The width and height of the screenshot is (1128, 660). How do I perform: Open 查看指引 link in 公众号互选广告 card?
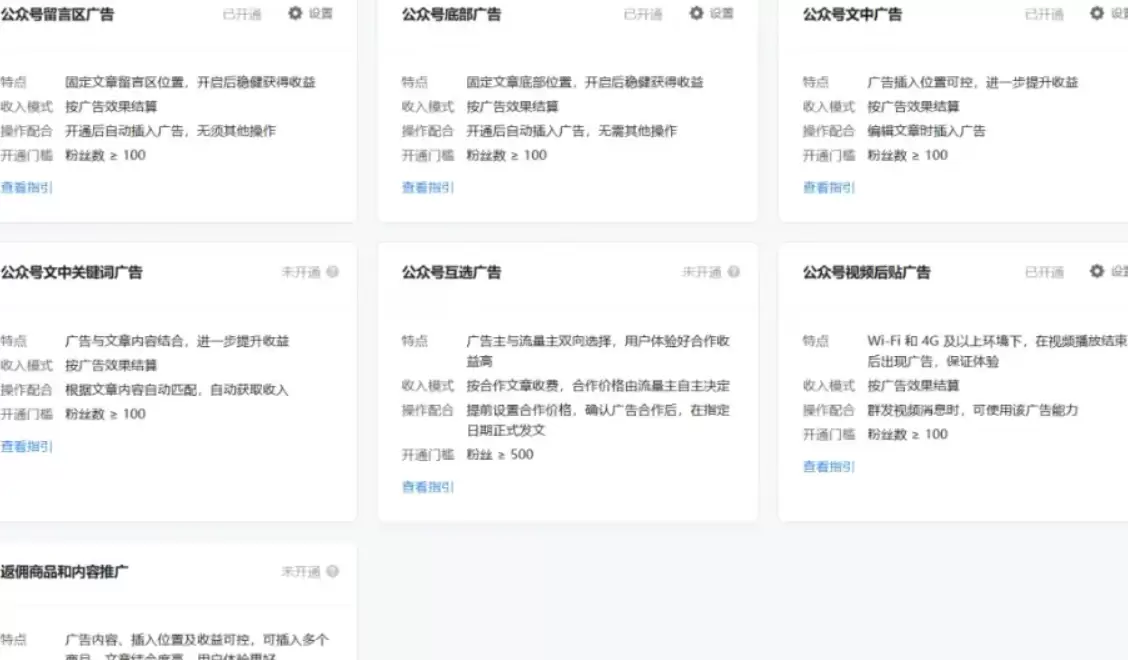(427, 487)
